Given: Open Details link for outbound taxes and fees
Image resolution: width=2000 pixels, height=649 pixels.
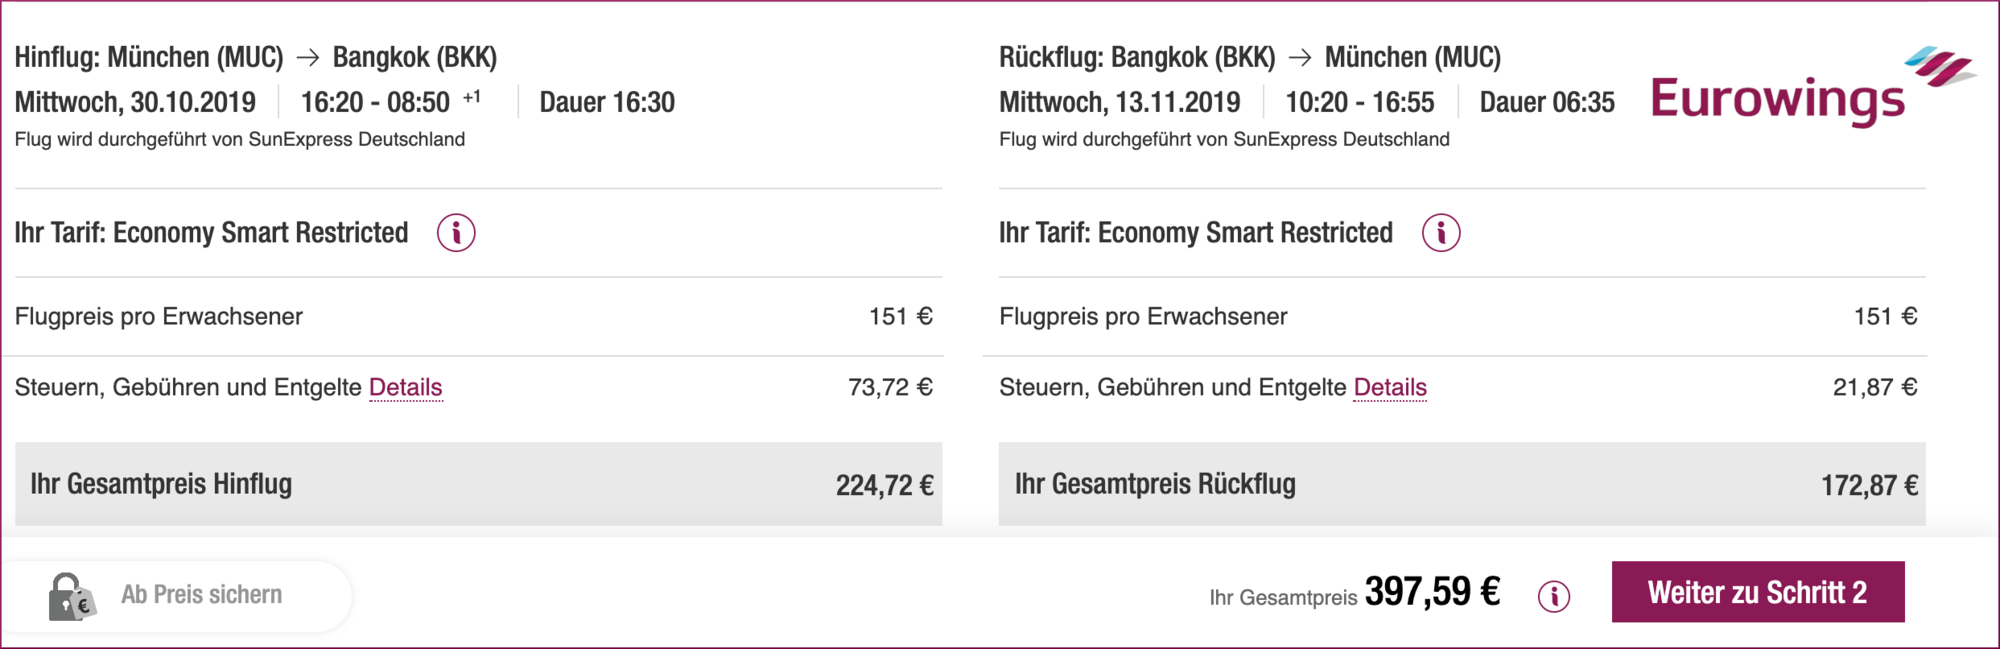Looking at the screenshot, I should pyautogui.click(x=405, y=387).
